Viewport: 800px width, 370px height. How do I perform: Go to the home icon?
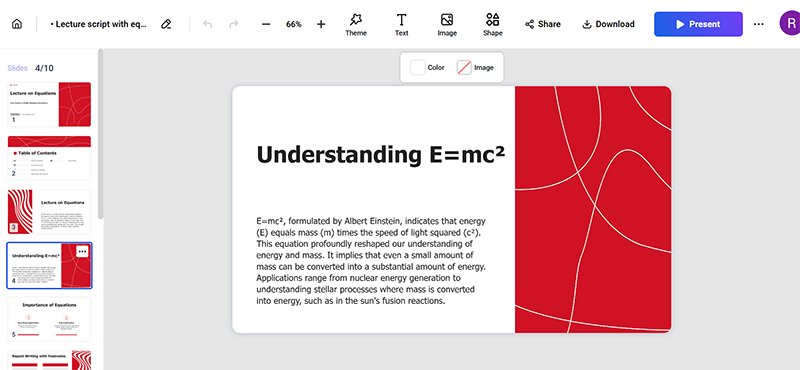(x=17, y=24)
